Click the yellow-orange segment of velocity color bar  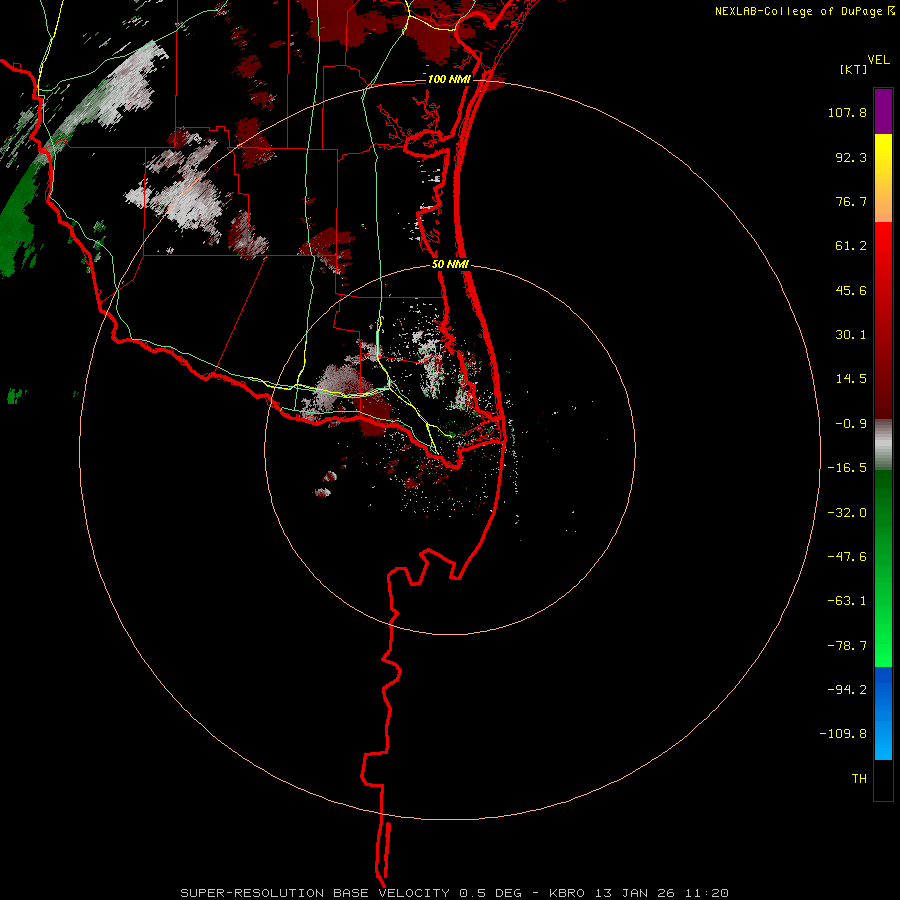point(883,178)
